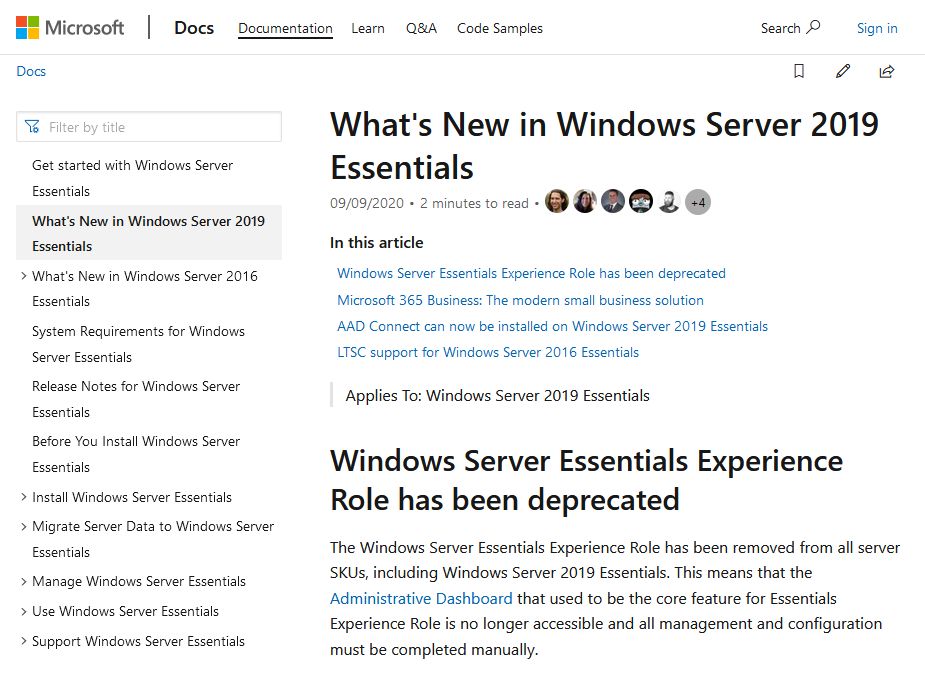Screen dimensions: 925x675
Task: Open the Documentation tab
Action: click(285, 28)
